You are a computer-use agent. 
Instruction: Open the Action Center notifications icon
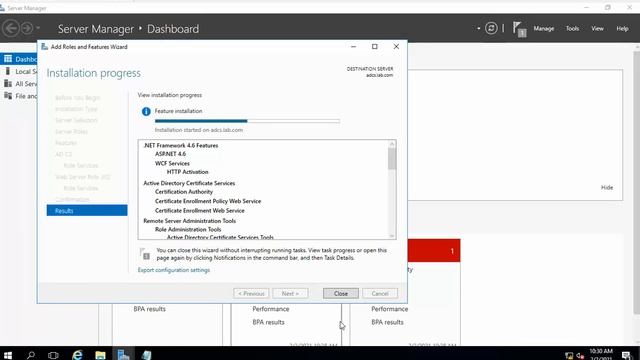click(x=627, y=355)
